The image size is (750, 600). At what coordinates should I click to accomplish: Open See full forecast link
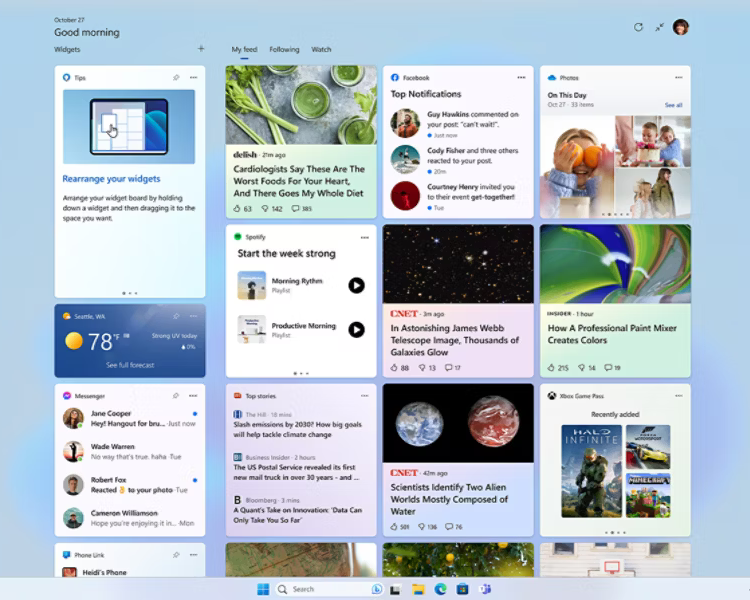130,365
